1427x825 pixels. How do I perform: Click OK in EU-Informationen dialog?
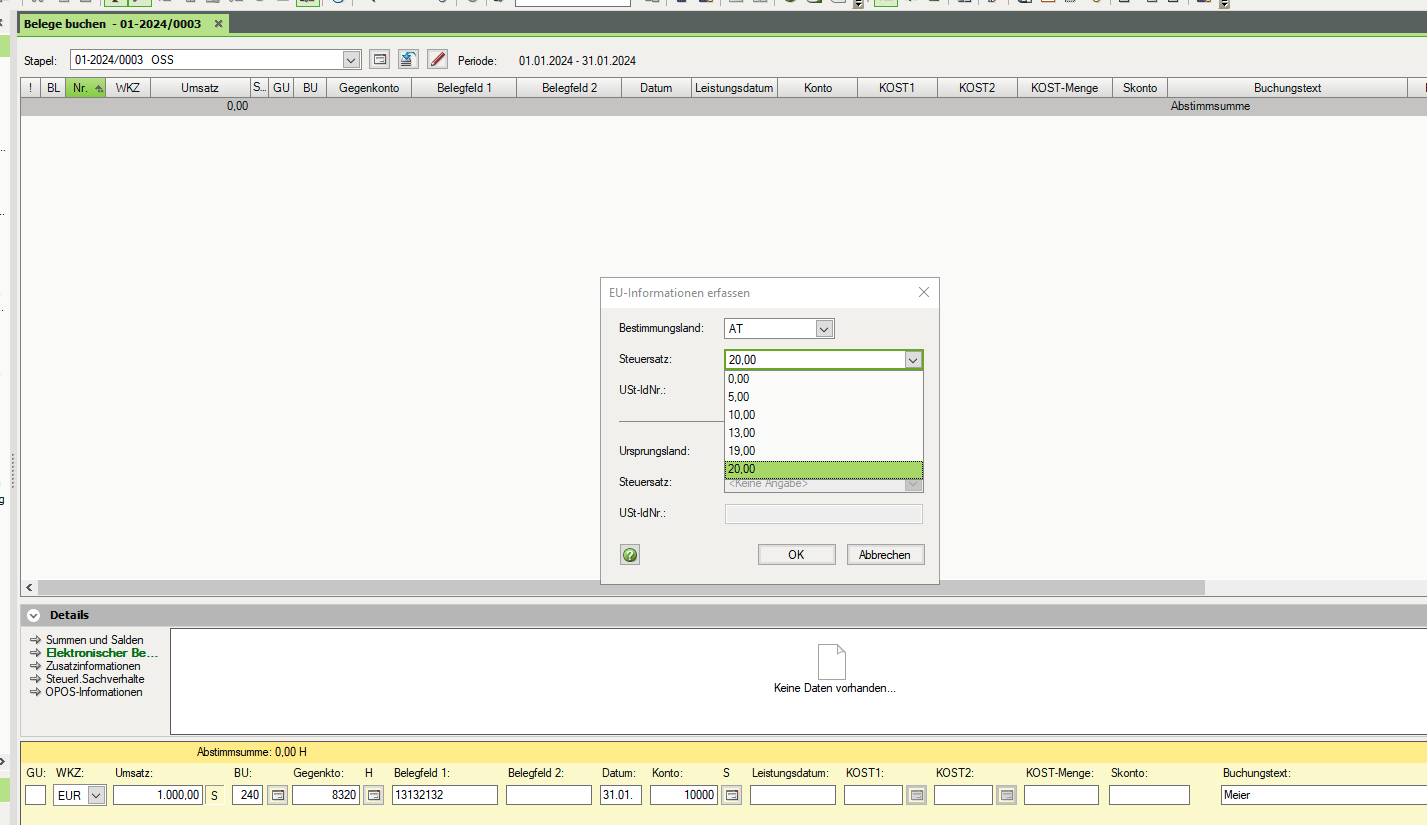(796, 555)
